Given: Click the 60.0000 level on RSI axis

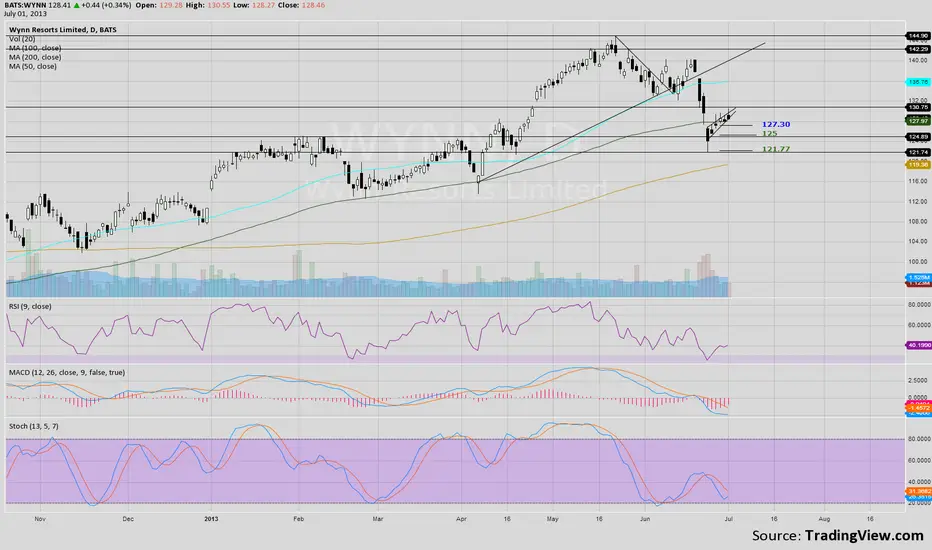Looking at the screenshot, I should tap(920, 325).
